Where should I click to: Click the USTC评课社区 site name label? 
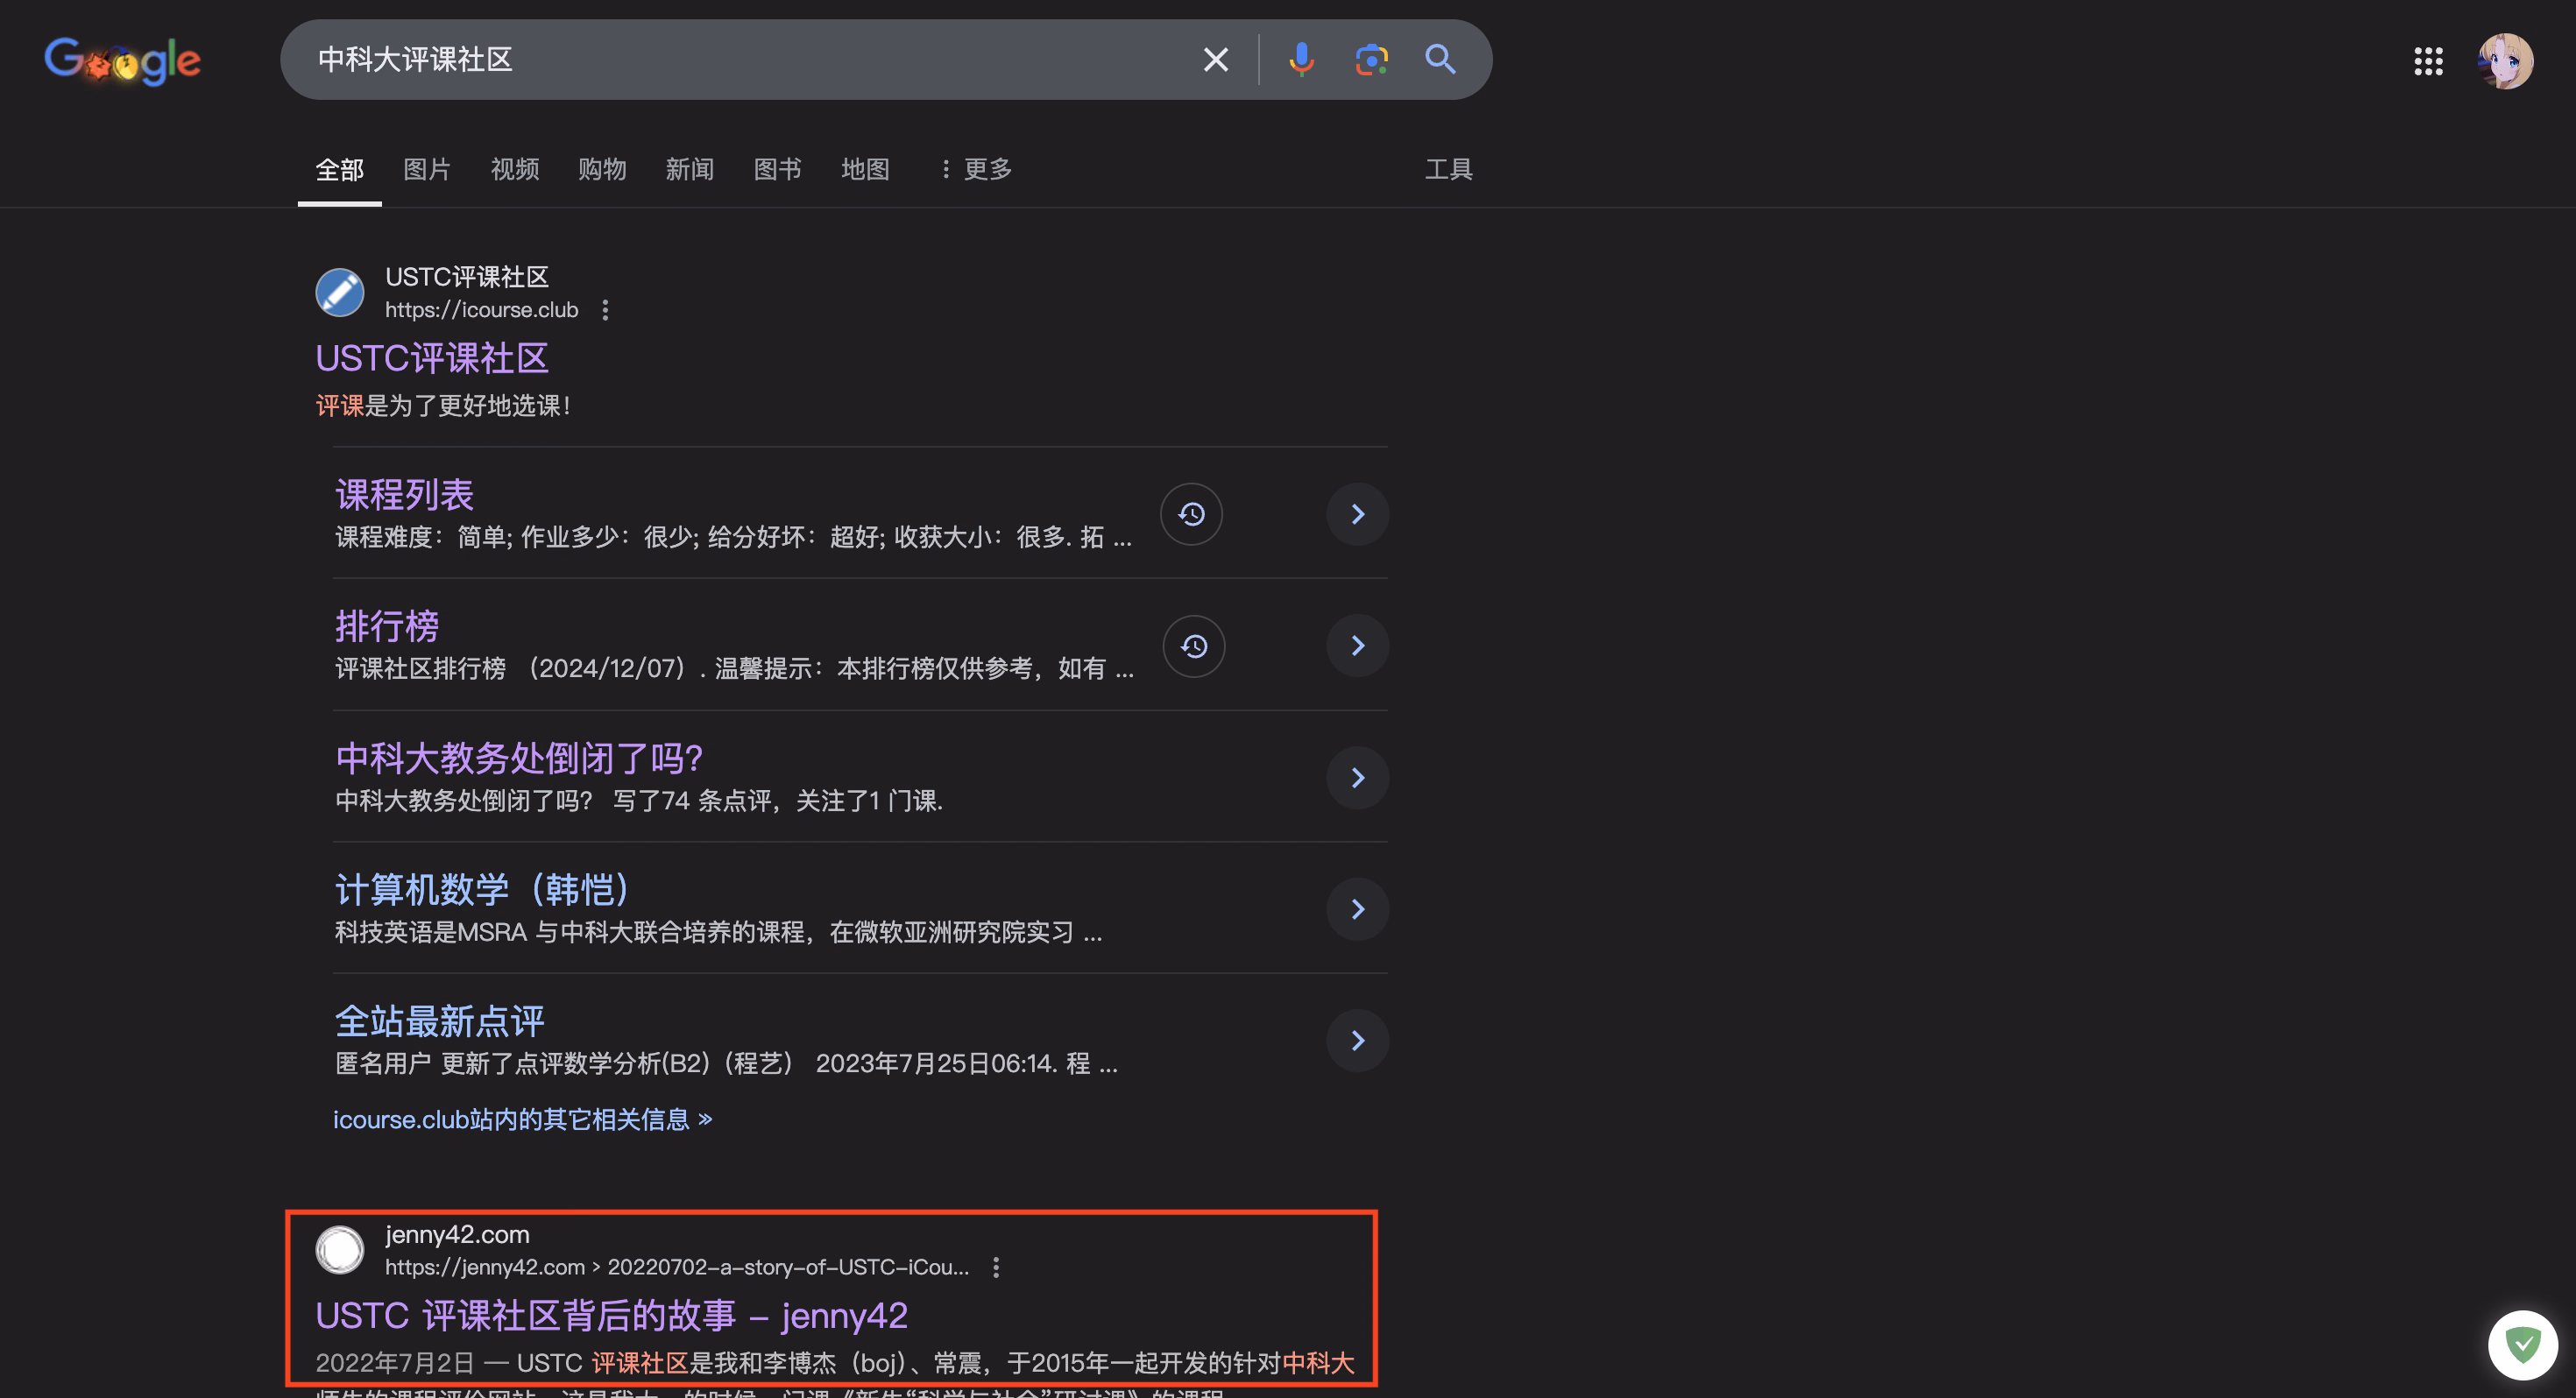tap(467, 277)
